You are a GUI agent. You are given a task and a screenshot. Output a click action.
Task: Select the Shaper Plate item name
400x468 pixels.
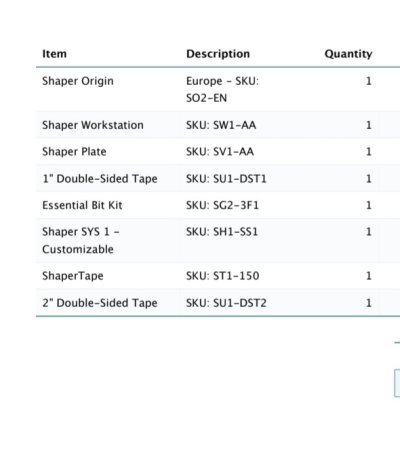[x=74, y=152]
